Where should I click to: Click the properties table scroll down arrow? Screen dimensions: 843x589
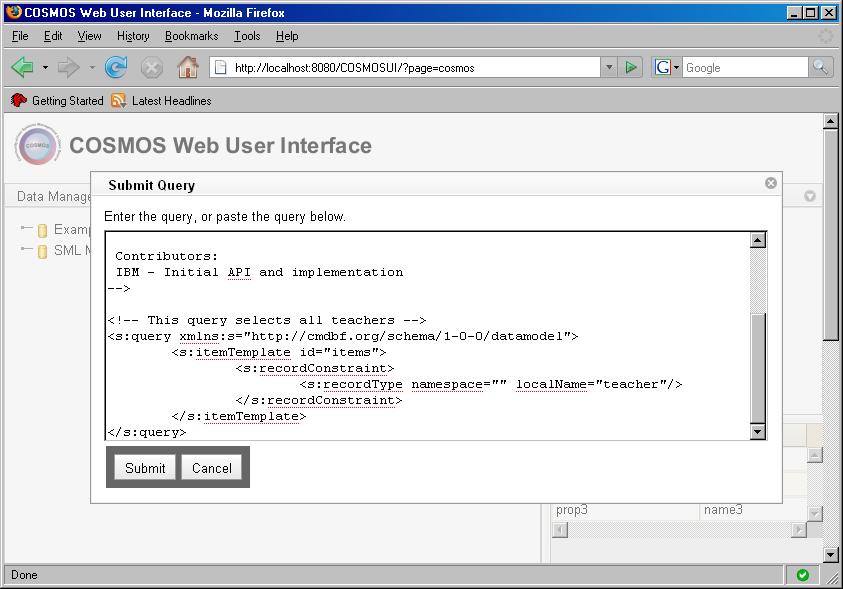pyautogui.click(x=815, y=514)
